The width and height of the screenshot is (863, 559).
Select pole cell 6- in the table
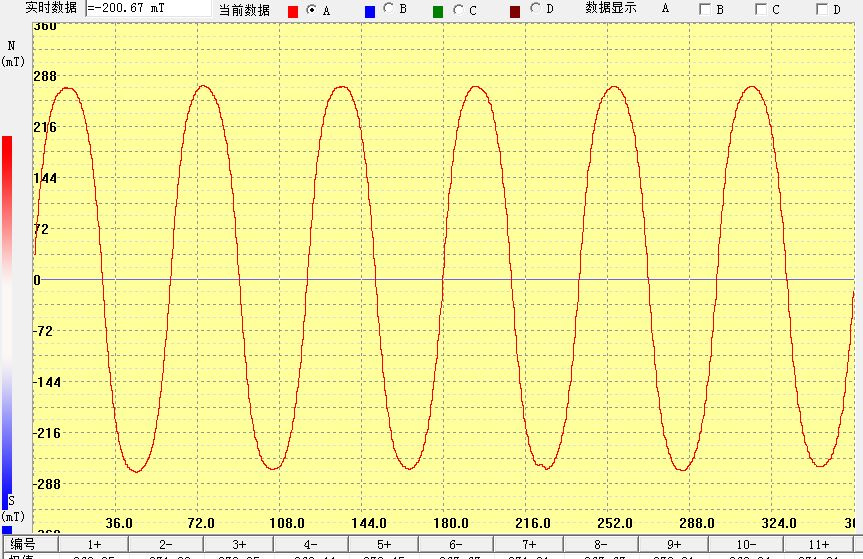(x=455, y=544)
